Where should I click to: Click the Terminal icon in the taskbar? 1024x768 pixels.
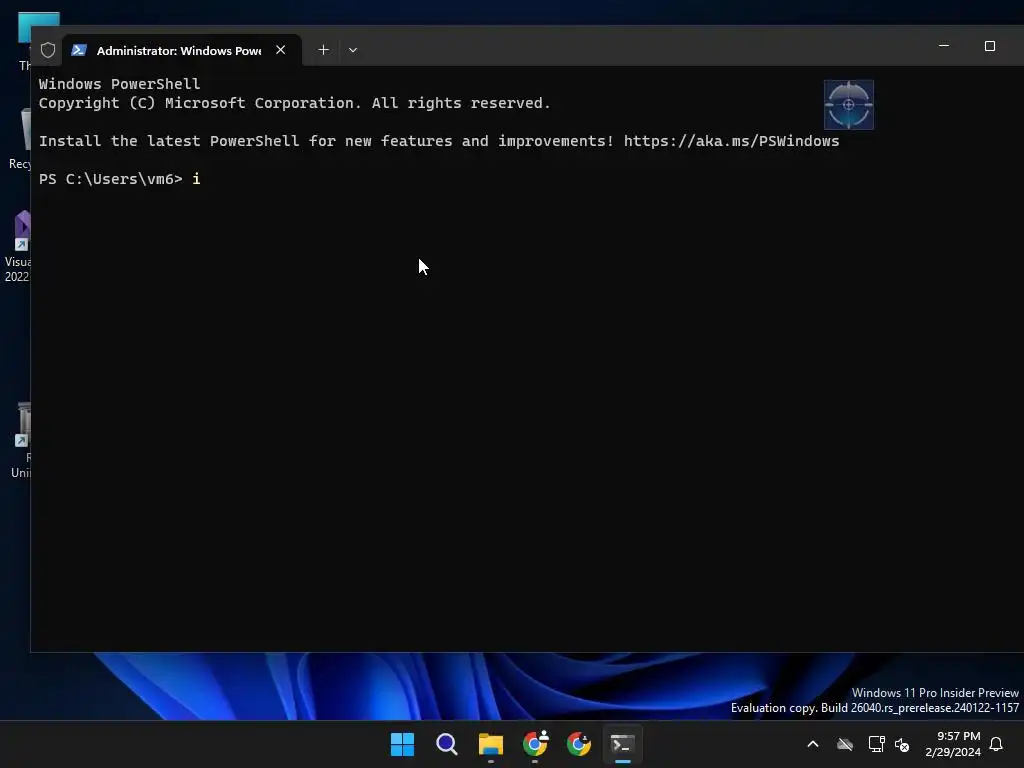[x=622, y=744]
